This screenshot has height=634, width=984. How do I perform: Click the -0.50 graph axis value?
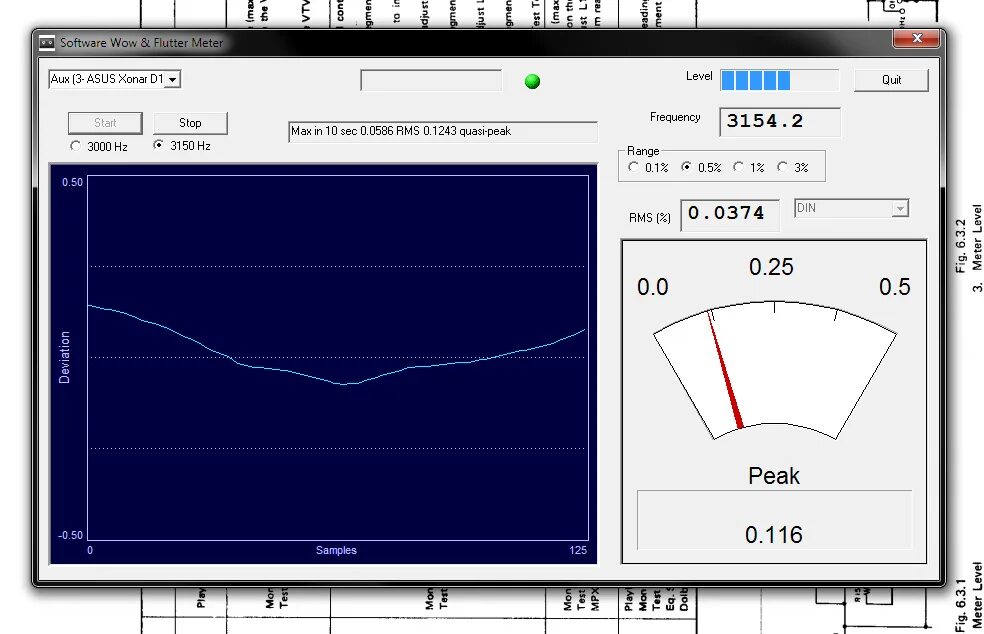click(x=70, y=535)
